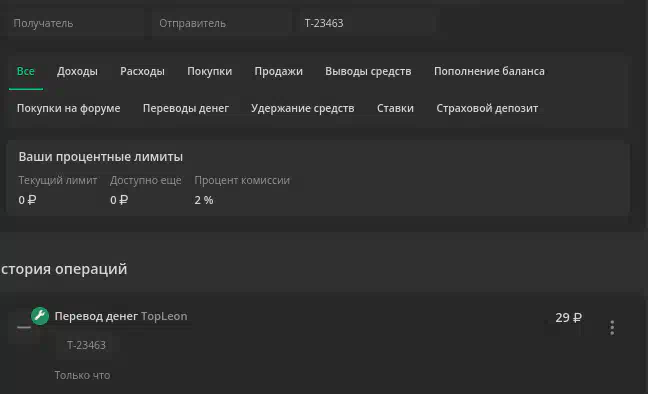Click the avatar placeholder beside Перевод денег

tap(24, 327)
